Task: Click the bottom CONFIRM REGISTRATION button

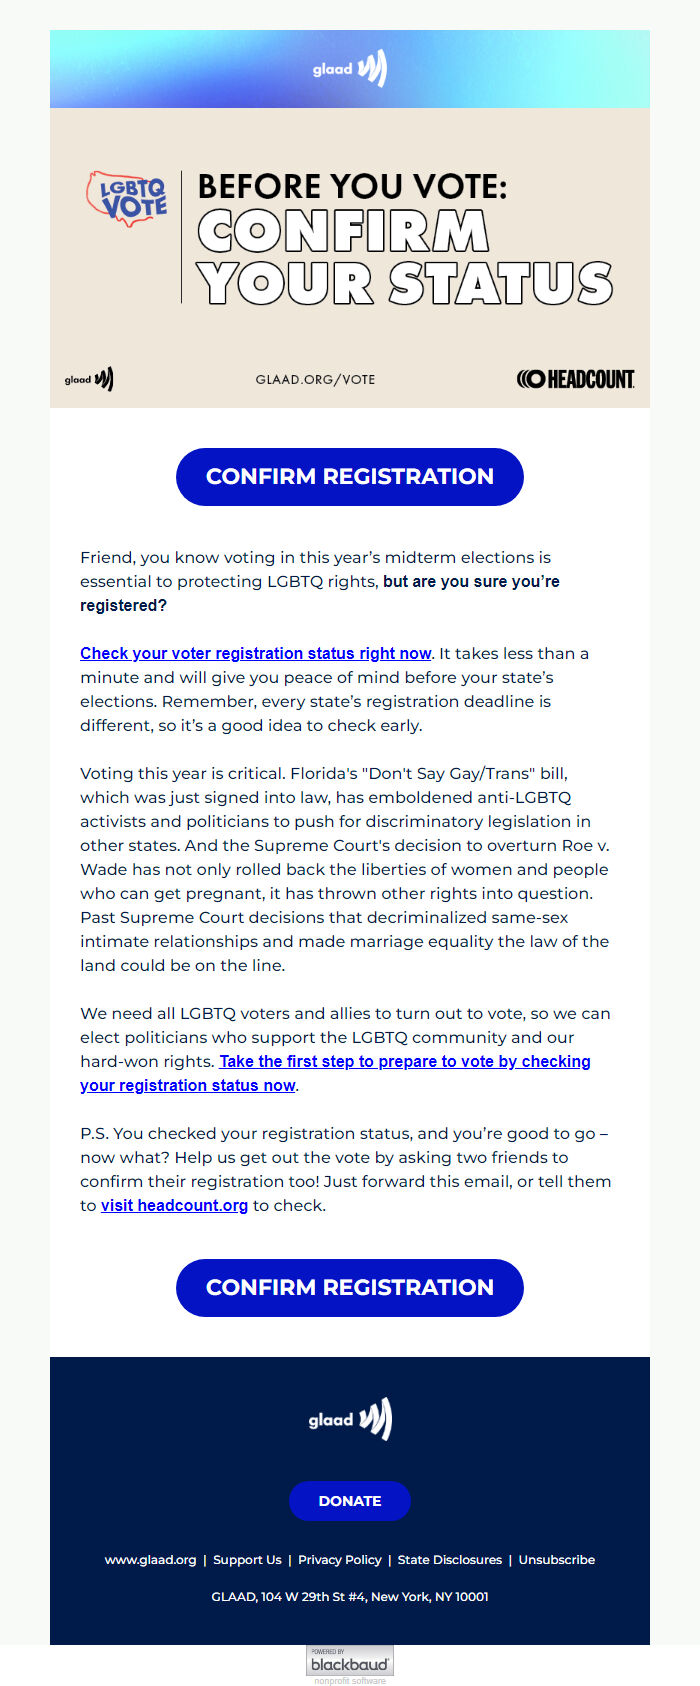Action: point(349,1287)
